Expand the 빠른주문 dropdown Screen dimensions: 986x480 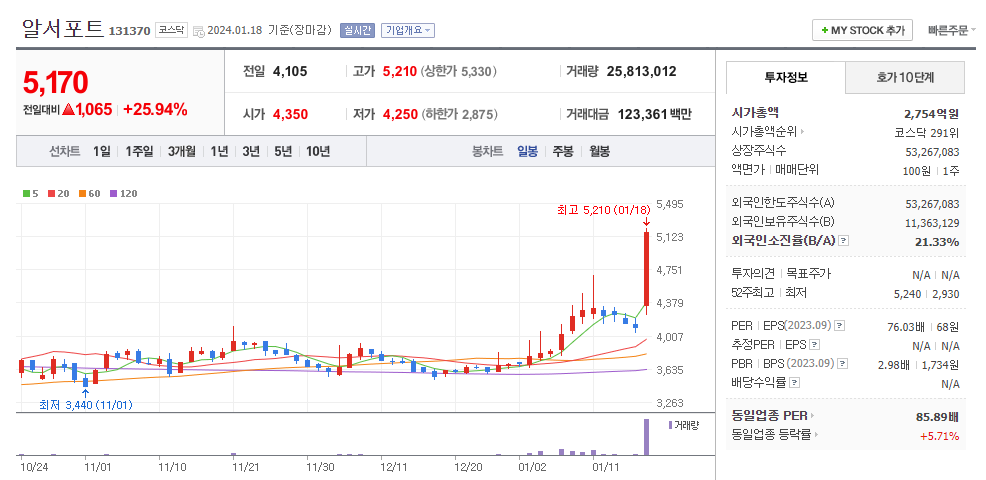pyautogui.click(x=951, y=30)
